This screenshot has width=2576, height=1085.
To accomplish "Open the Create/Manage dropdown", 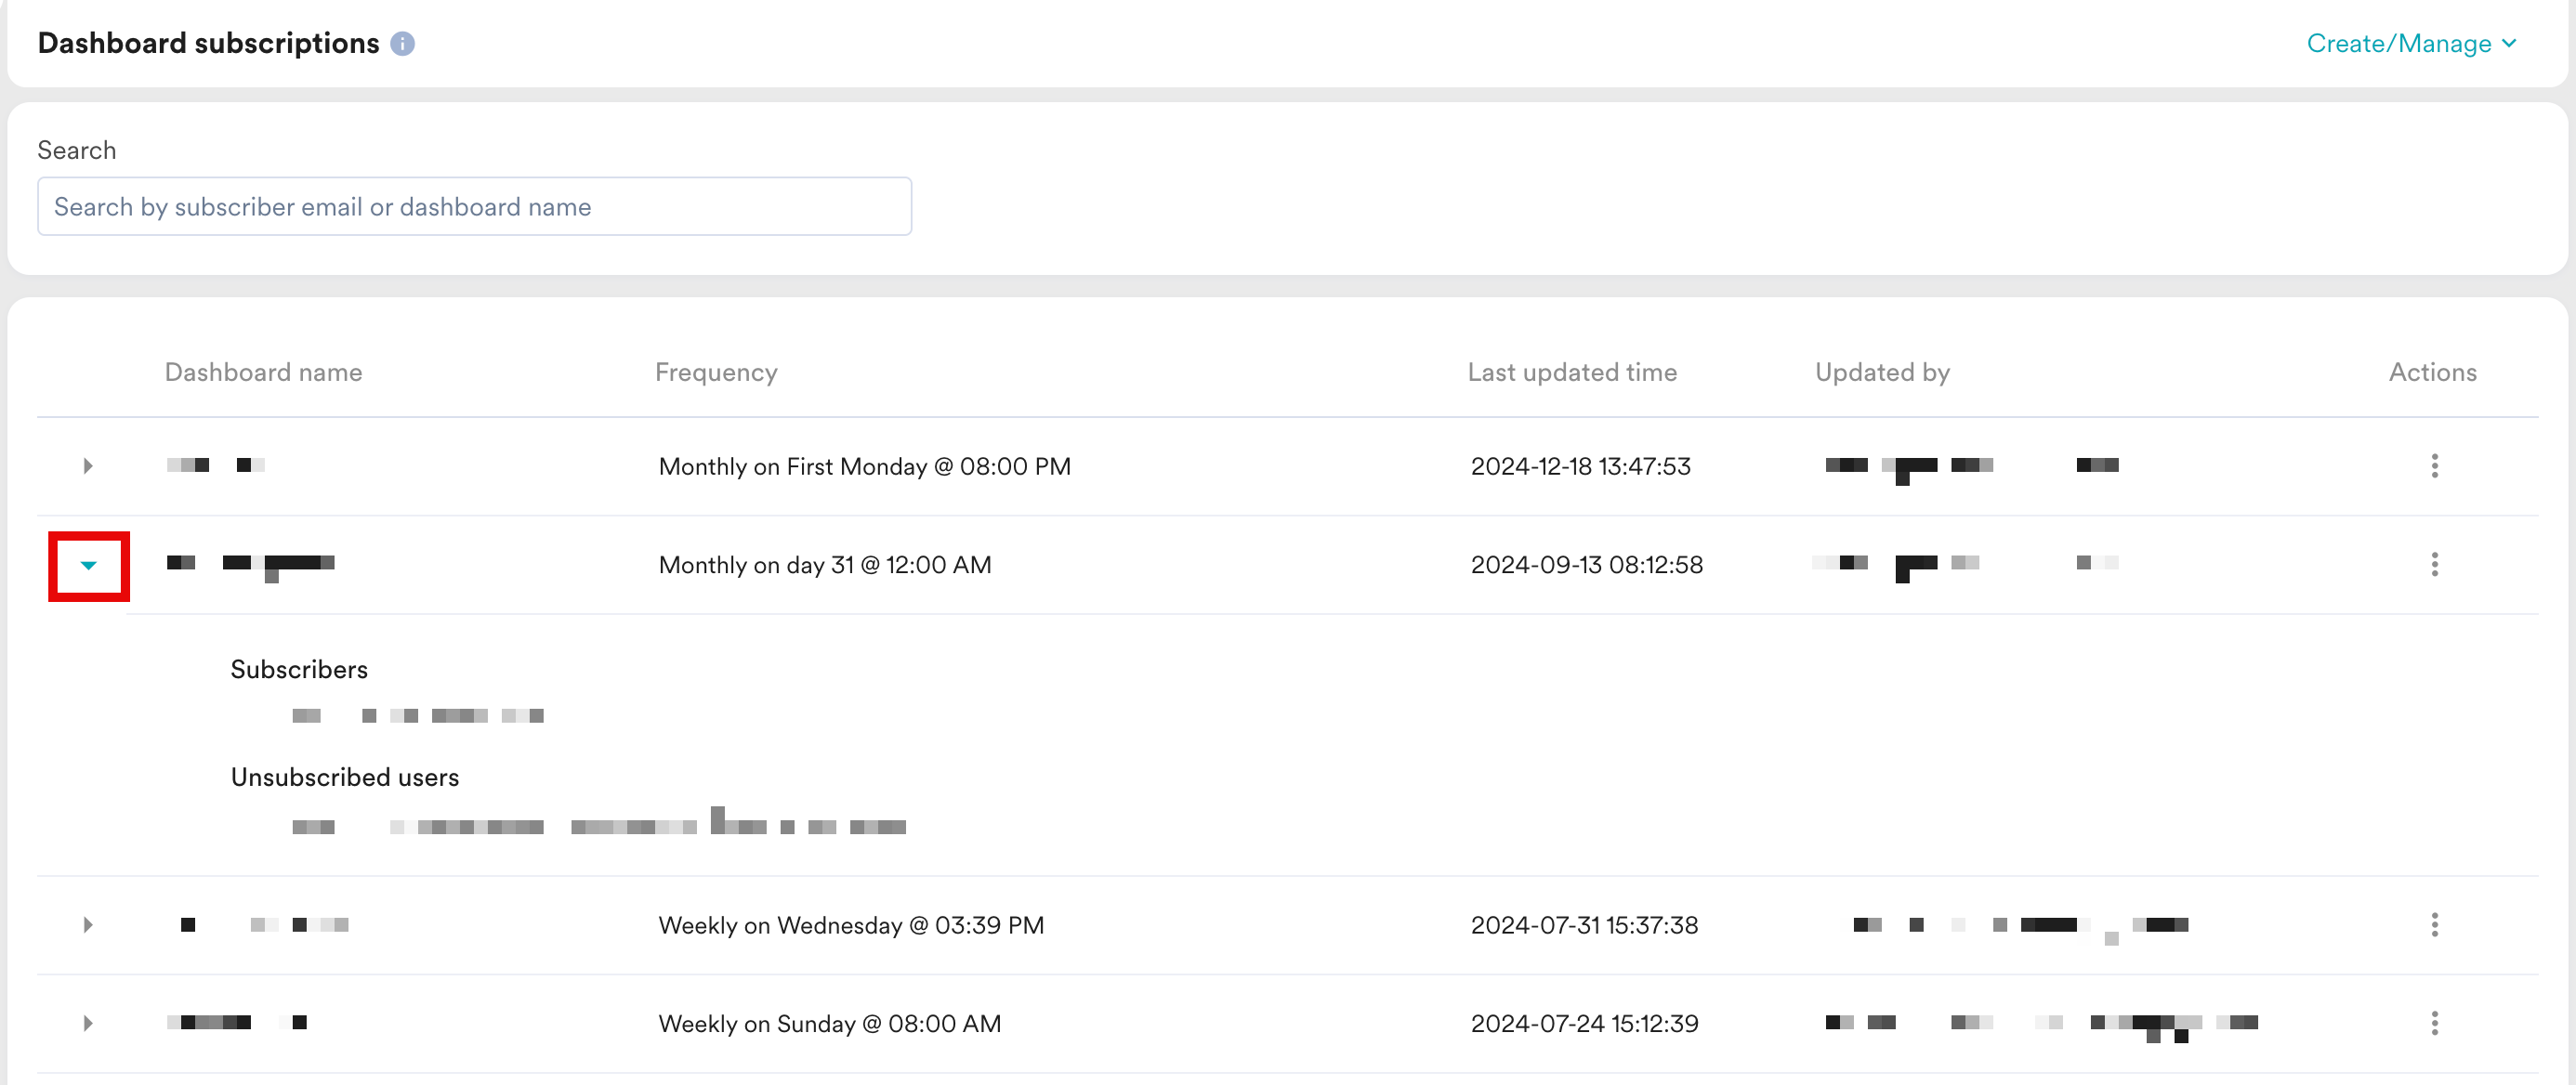I will [x=2410, y=44].
